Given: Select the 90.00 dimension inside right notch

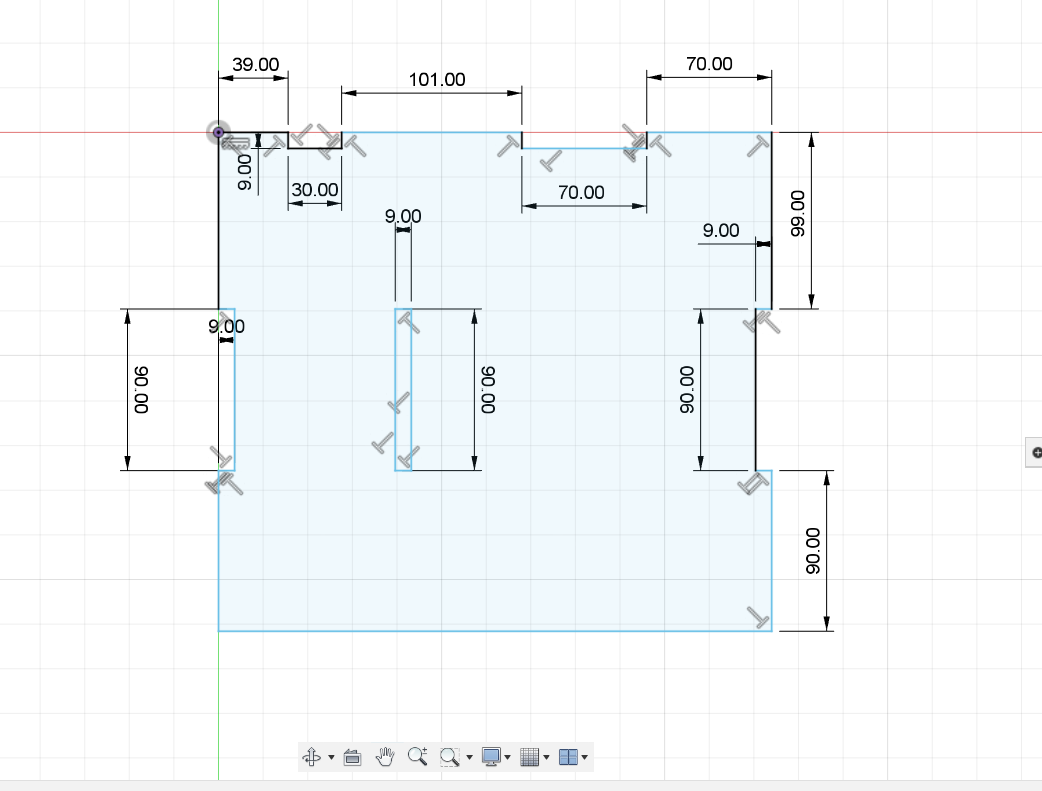Looking at the screenshot, I should click(x=686, y=390).
